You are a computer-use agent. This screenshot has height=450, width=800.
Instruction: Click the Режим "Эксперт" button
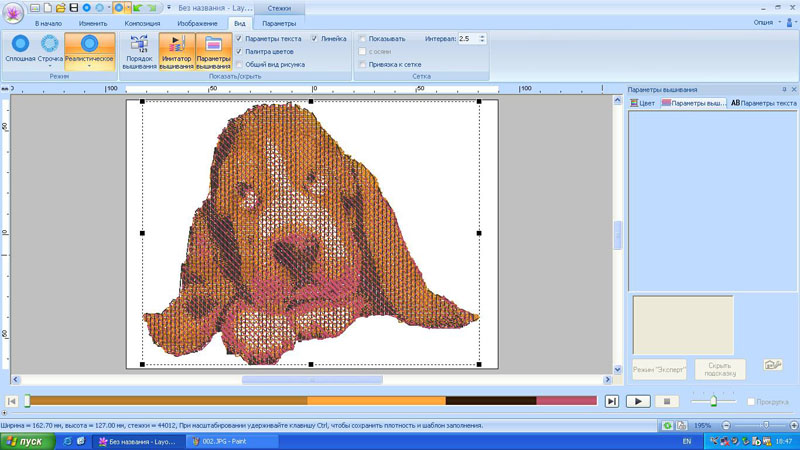click(x=658, y=370)
